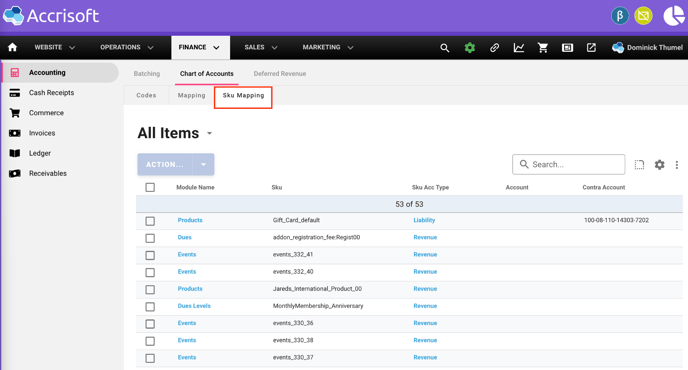Open the link chain icon

coord(494,47)
